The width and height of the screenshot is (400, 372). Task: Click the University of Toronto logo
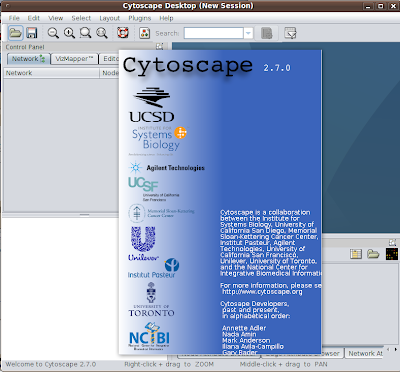click(152, 299)
